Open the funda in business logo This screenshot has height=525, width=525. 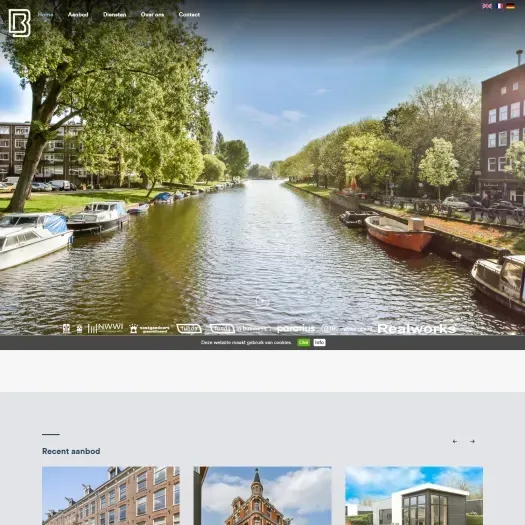click(x=240, y=329)
